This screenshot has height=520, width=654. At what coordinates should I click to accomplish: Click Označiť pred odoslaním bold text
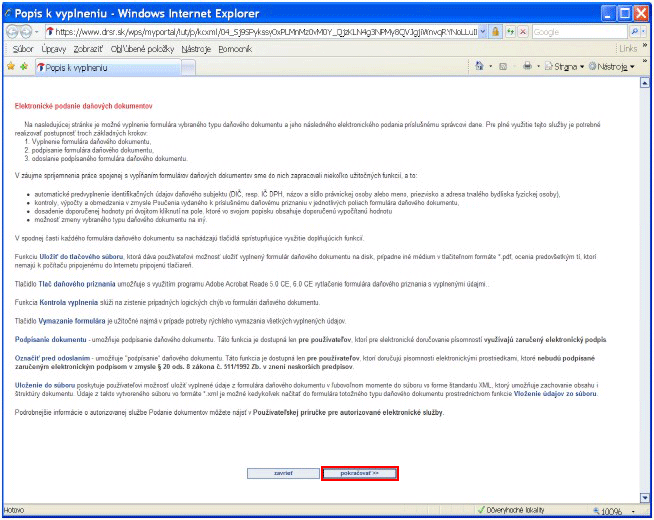tap(53, 358)
